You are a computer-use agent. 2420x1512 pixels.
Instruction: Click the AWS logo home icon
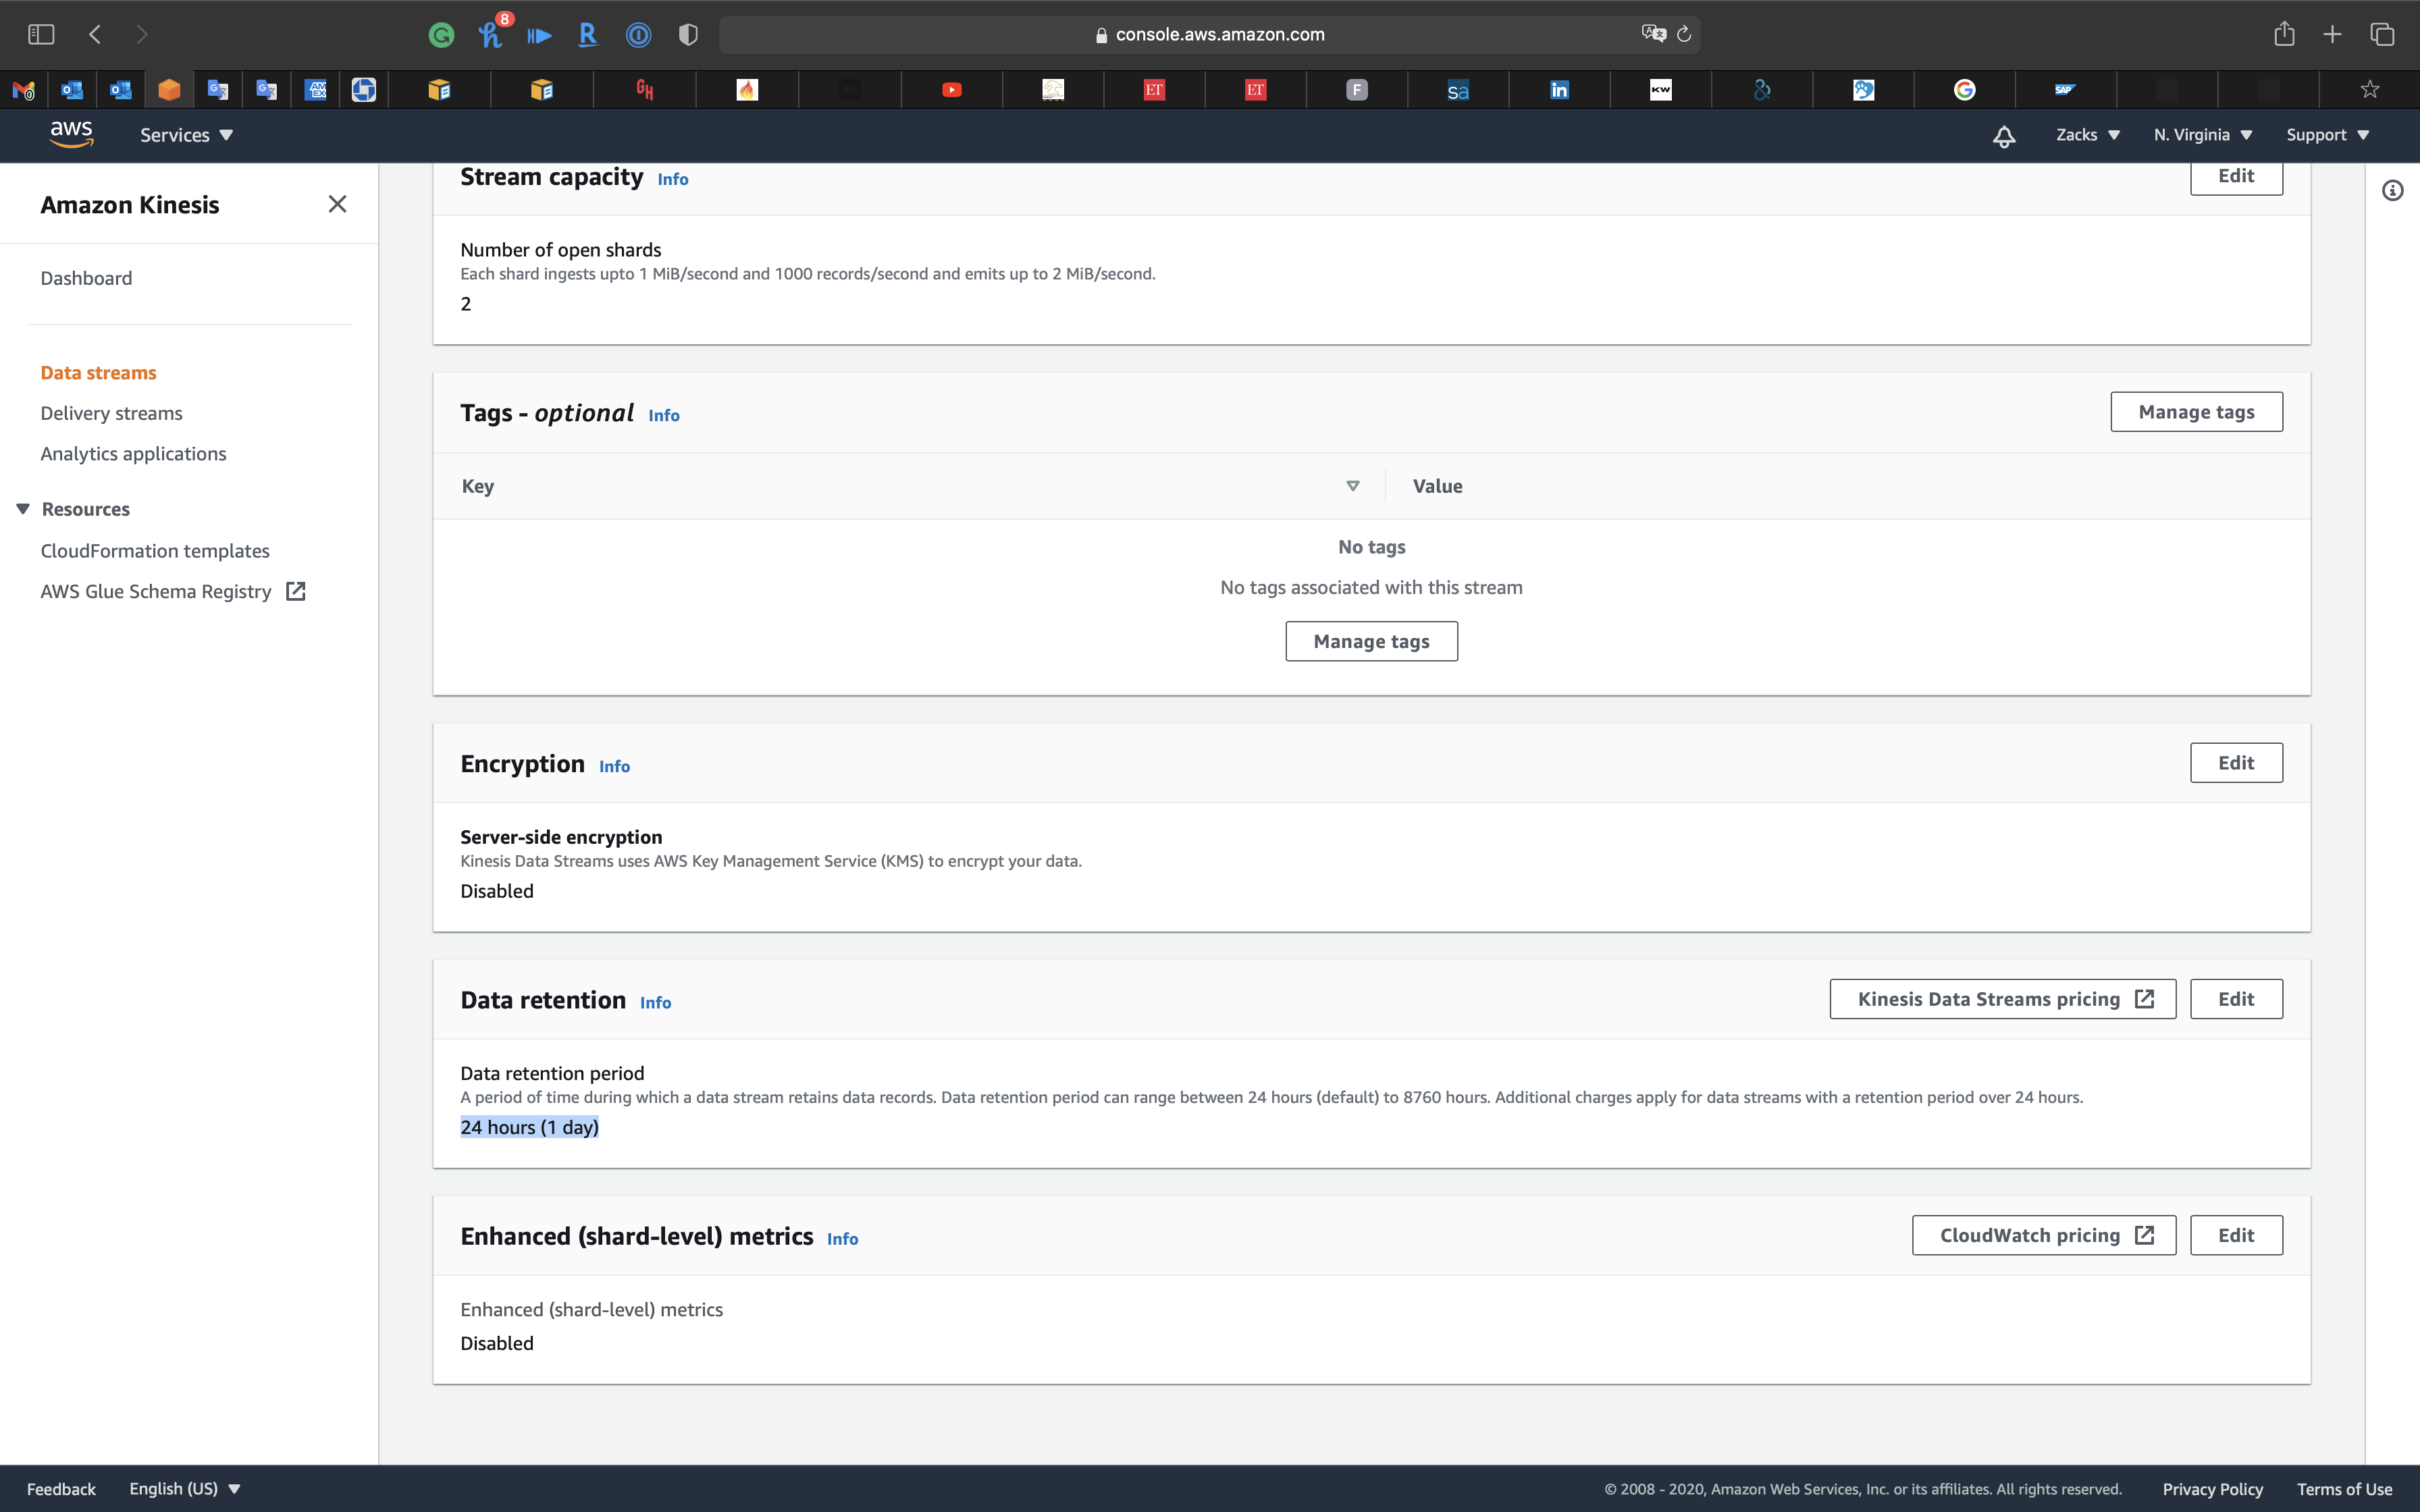click(x=71, y=134)
